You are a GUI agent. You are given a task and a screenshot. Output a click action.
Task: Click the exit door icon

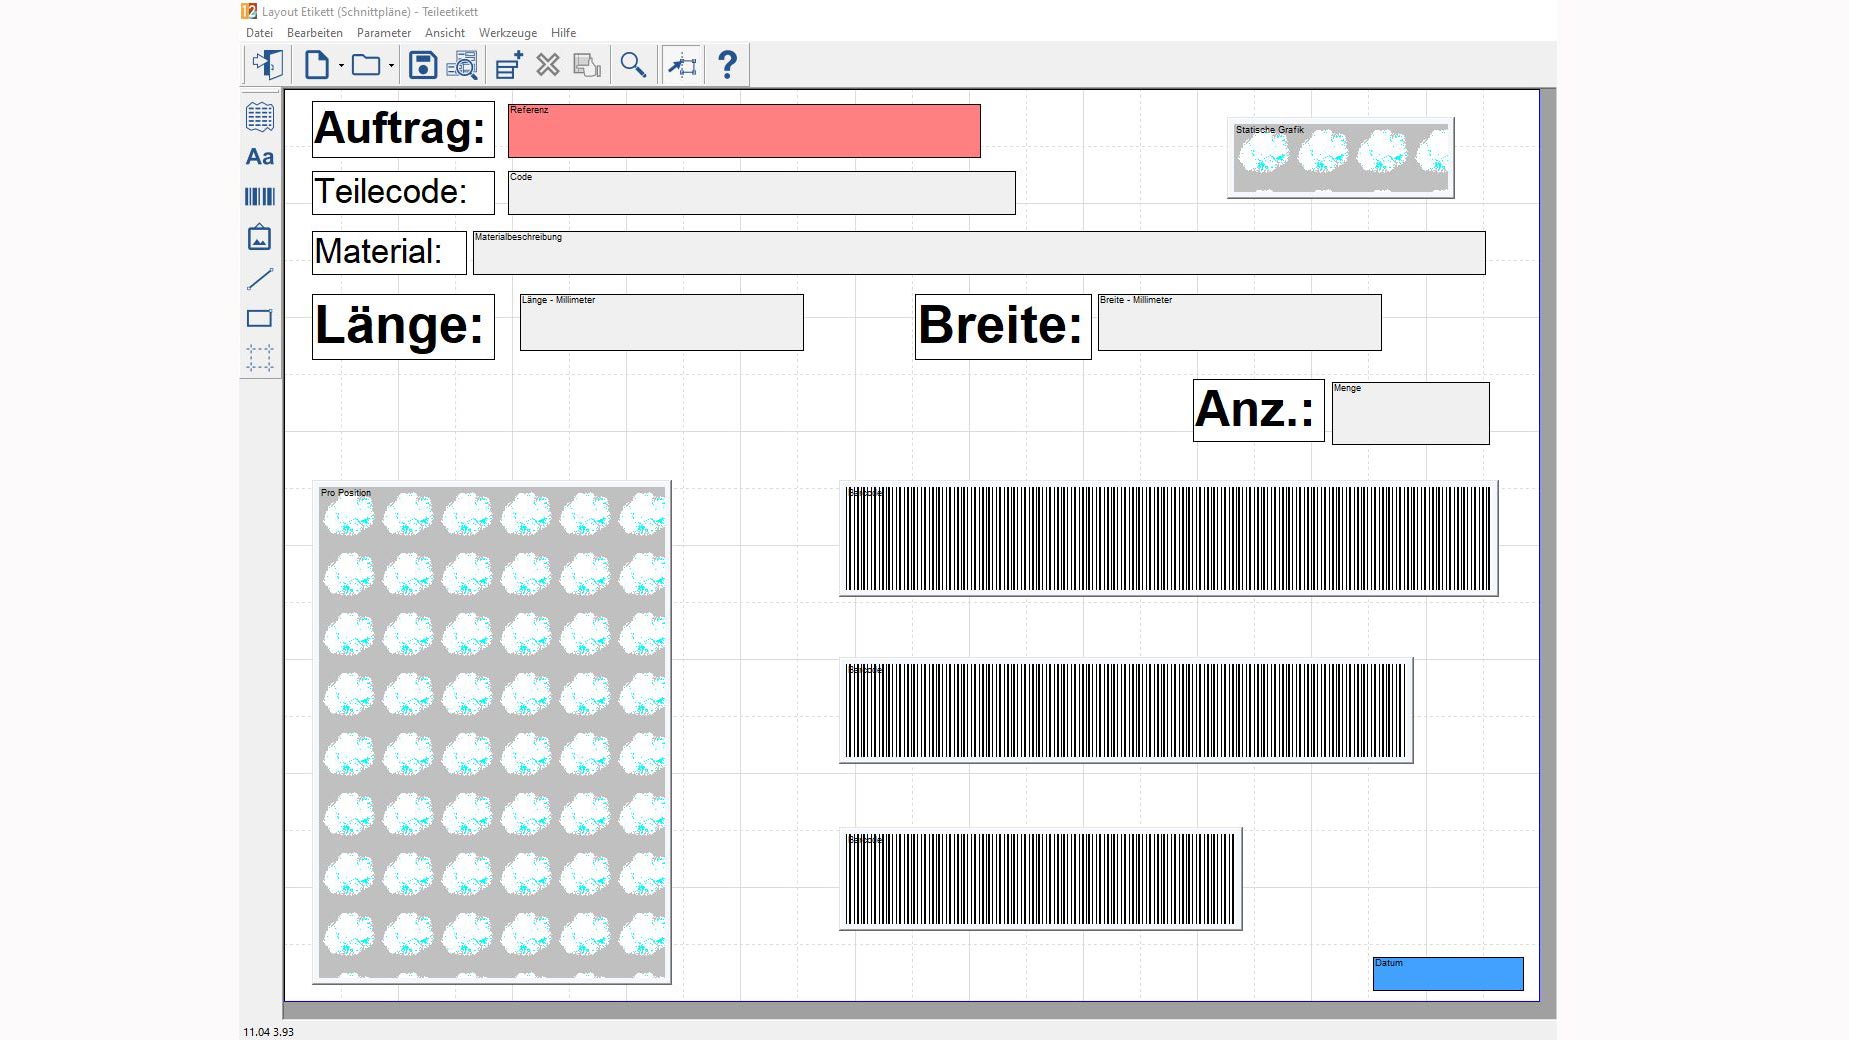[267, 65]
